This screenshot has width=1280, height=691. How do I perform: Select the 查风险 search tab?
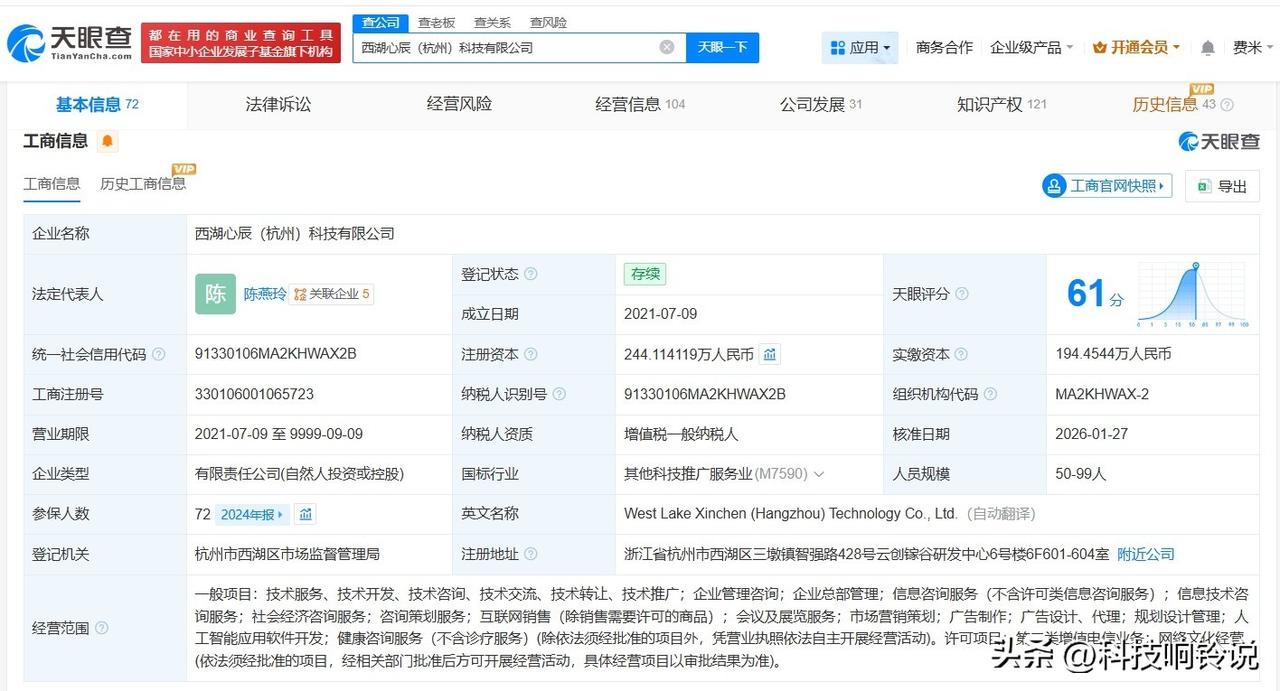point(548,22)
